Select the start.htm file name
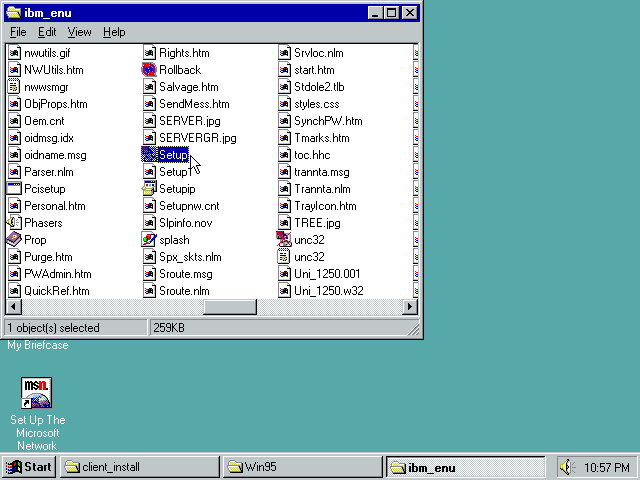Image resolution: width=640 pixels, height=480 pixels. 314,70
